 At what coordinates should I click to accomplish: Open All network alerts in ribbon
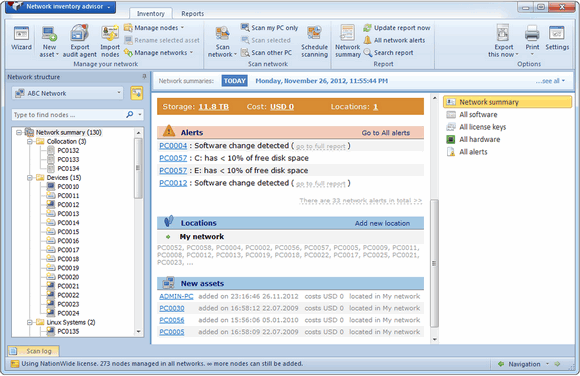(394, 40)
